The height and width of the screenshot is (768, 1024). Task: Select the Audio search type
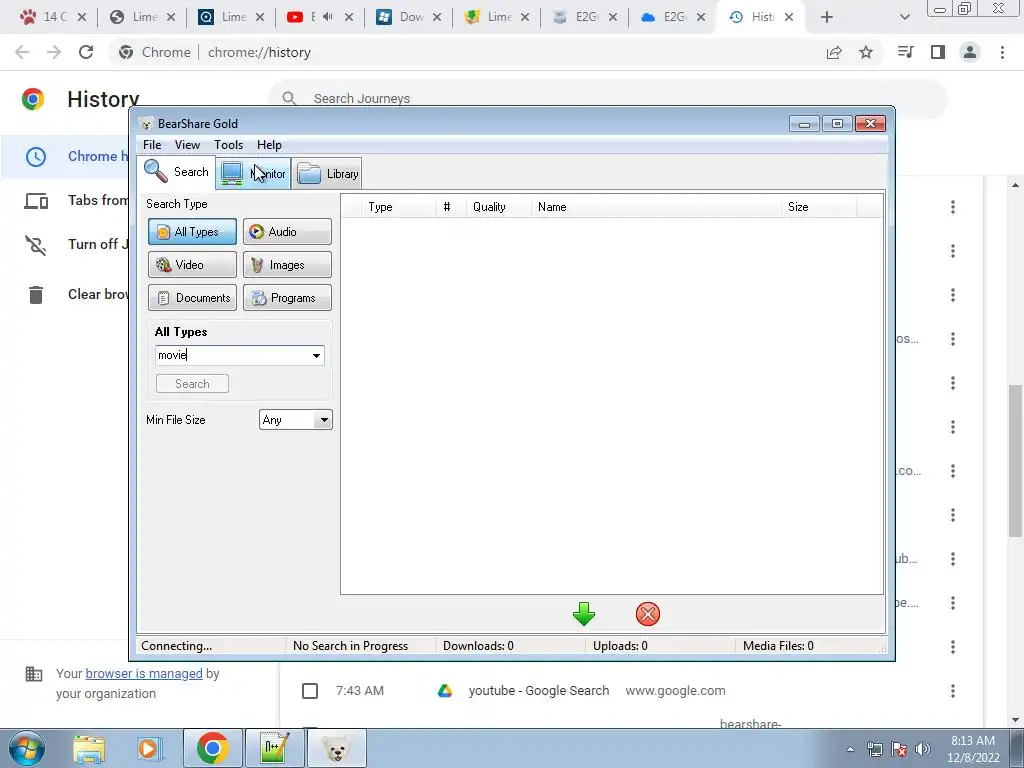click(x=287, y=232)
